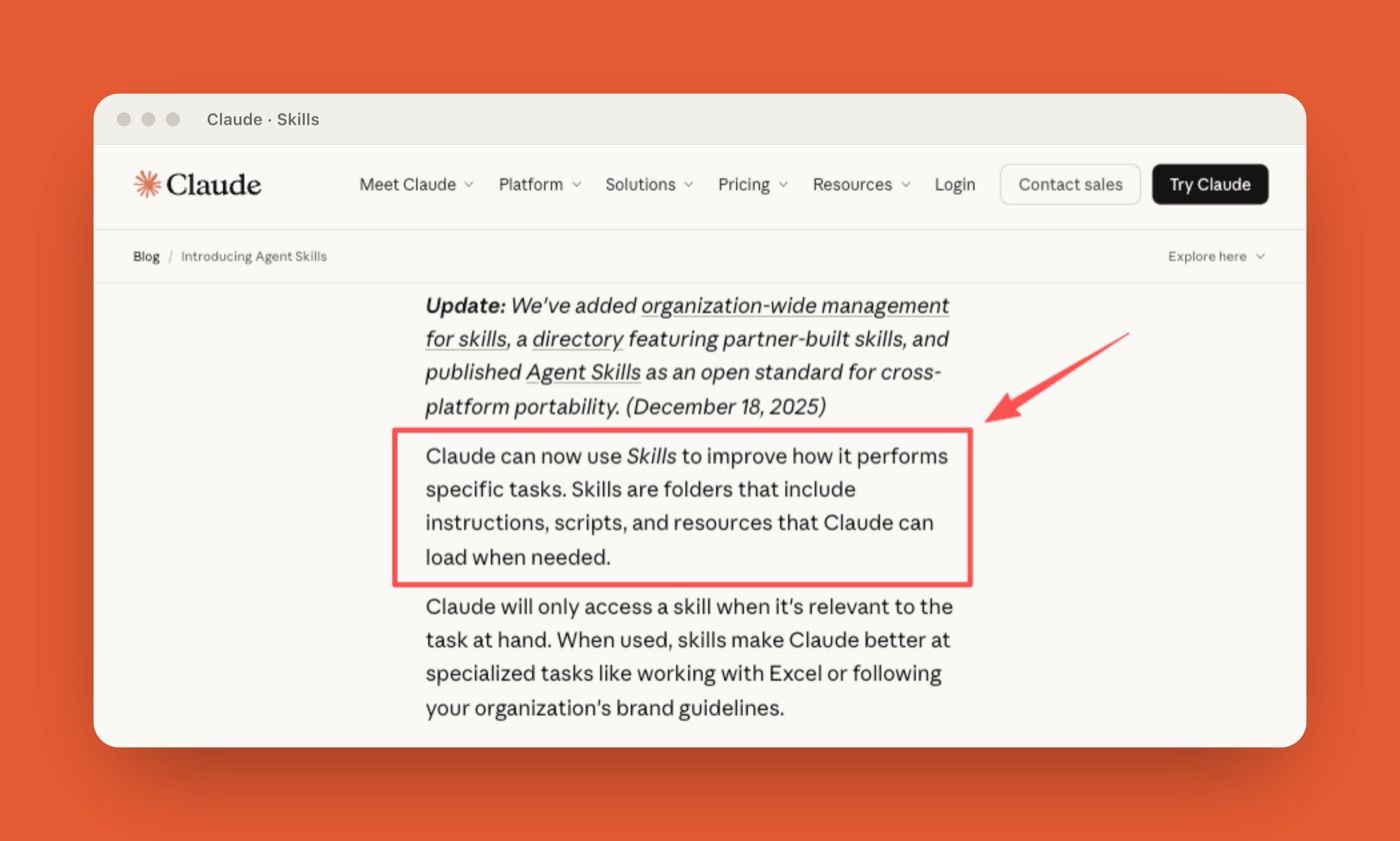The height and width of the screenshot is (841, 1400).
Task: Open the organization-wide management for skills link
Action: (688, 322)
